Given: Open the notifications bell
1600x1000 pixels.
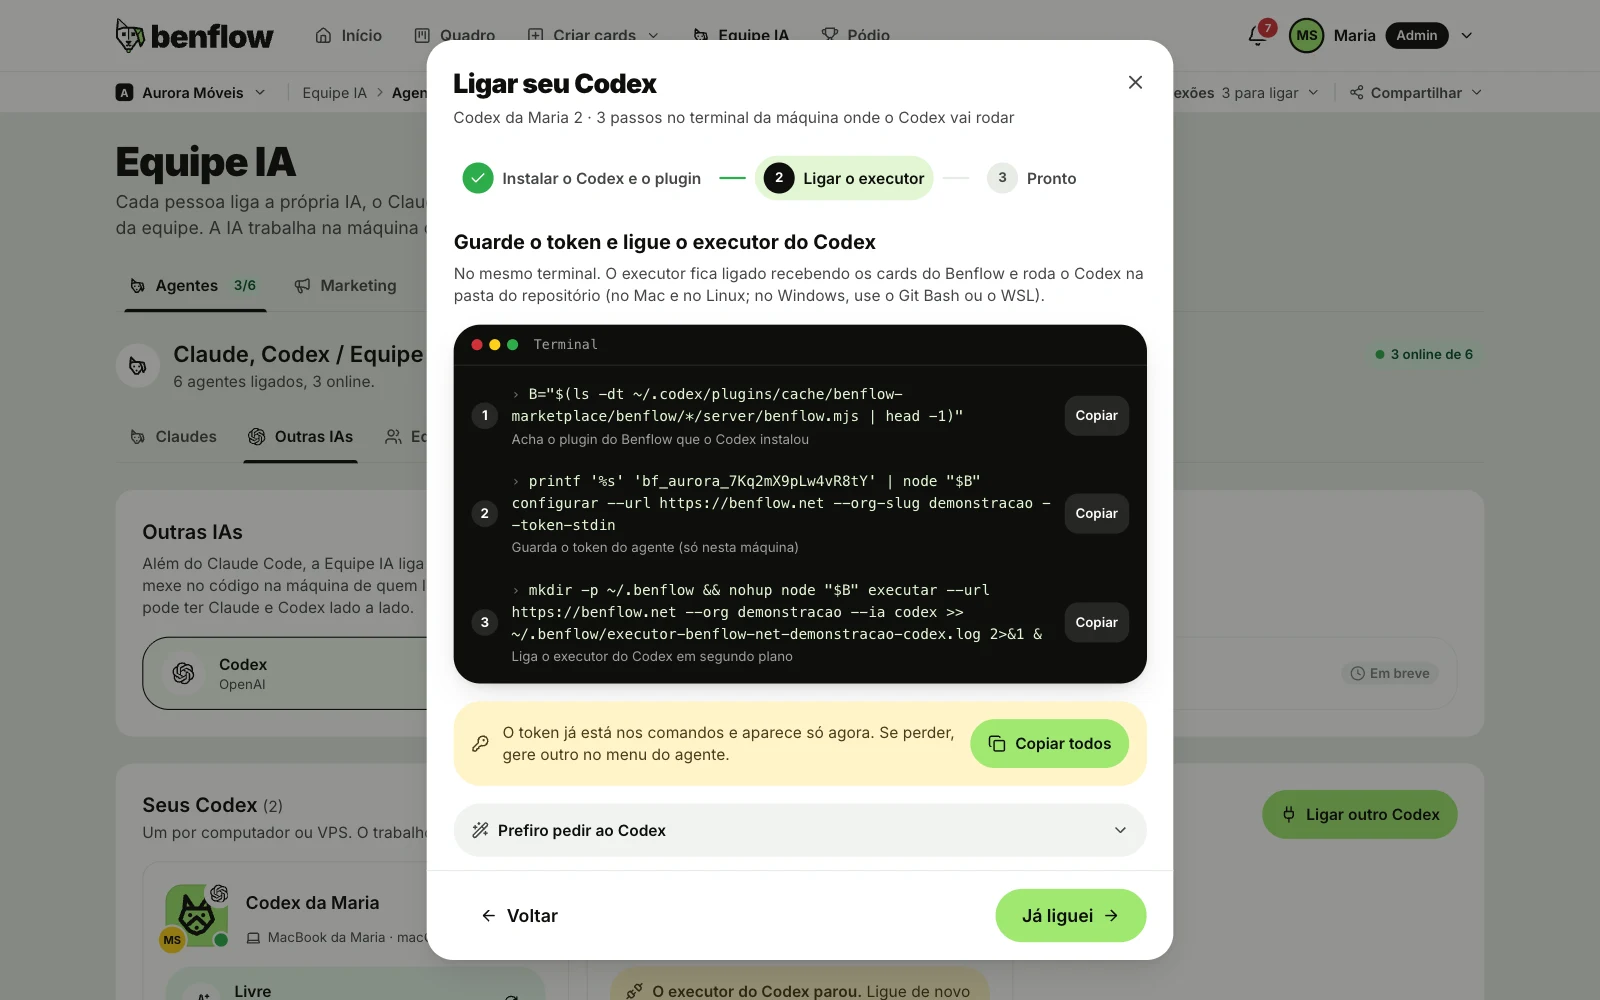Looking at the screenshot, I should coord(1258,36).
